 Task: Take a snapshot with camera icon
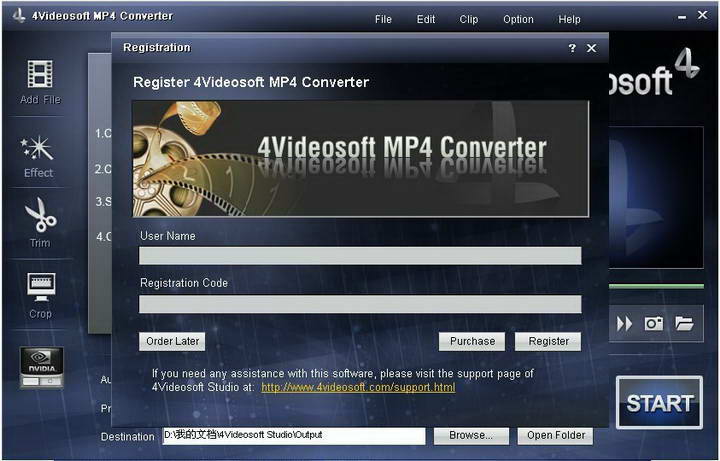pos(654,323)
